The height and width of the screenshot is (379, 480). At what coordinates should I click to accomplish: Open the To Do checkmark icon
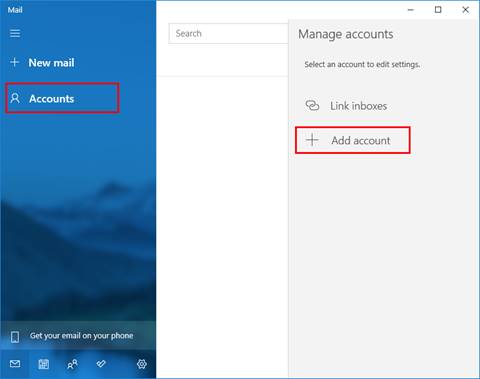tap(101, 364)
